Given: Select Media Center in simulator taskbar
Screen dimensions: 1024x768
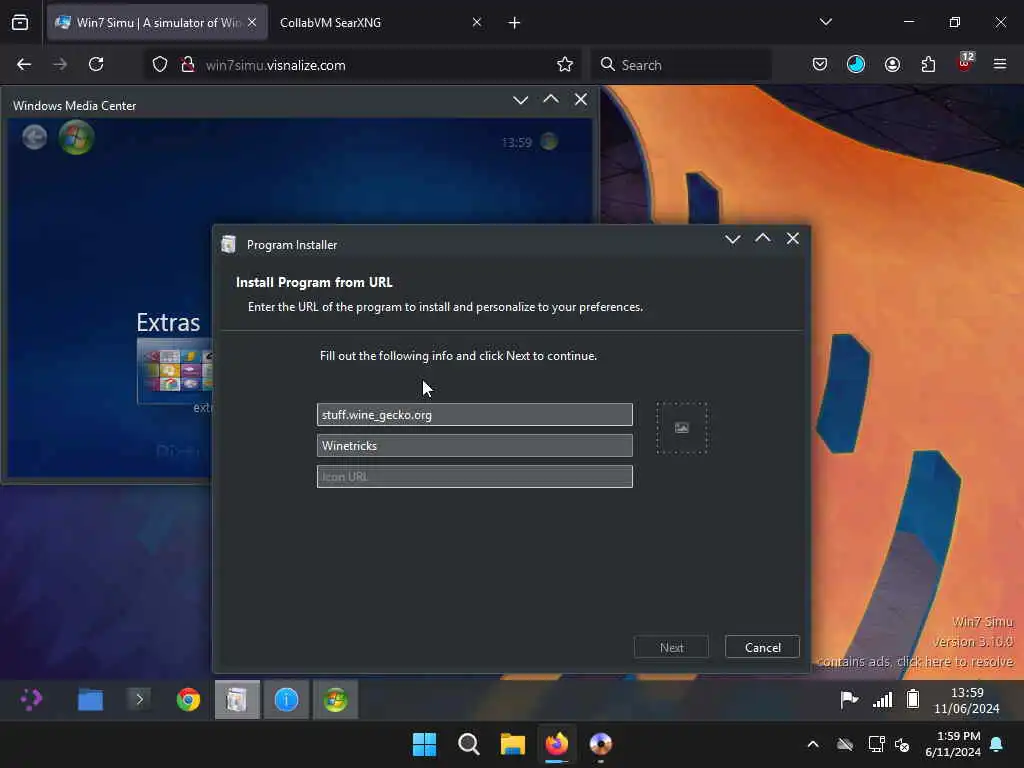Looking at the screenshot, I should tap(335, 700).
